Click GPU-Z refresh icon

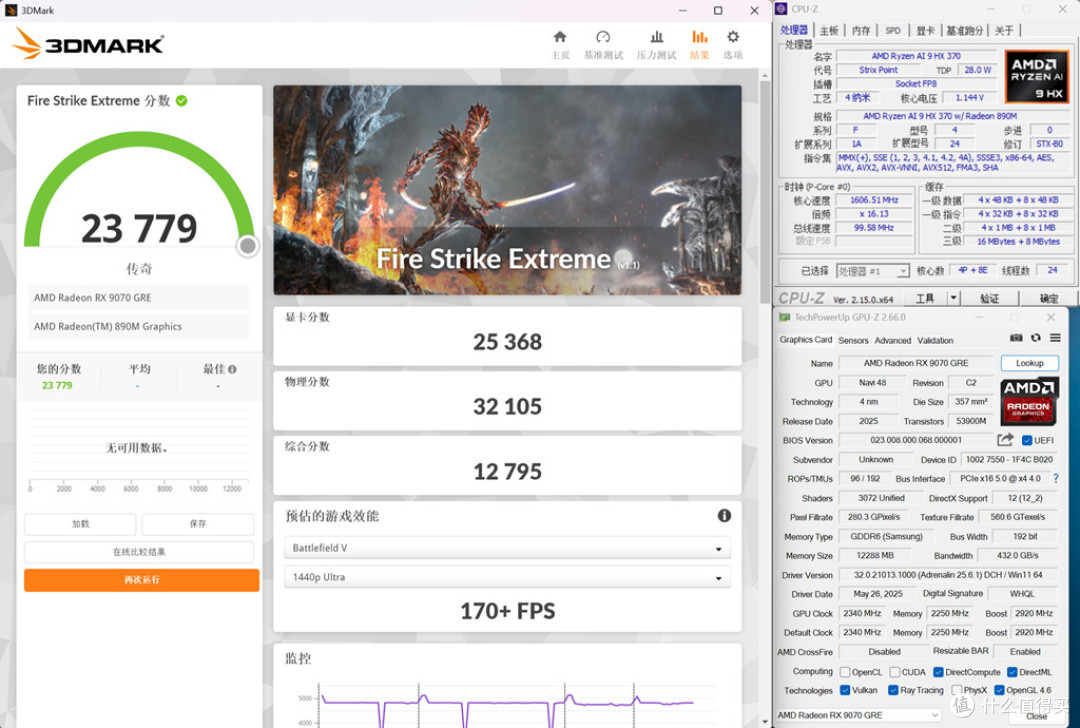pyautogui.click(x=1035, y=338)
